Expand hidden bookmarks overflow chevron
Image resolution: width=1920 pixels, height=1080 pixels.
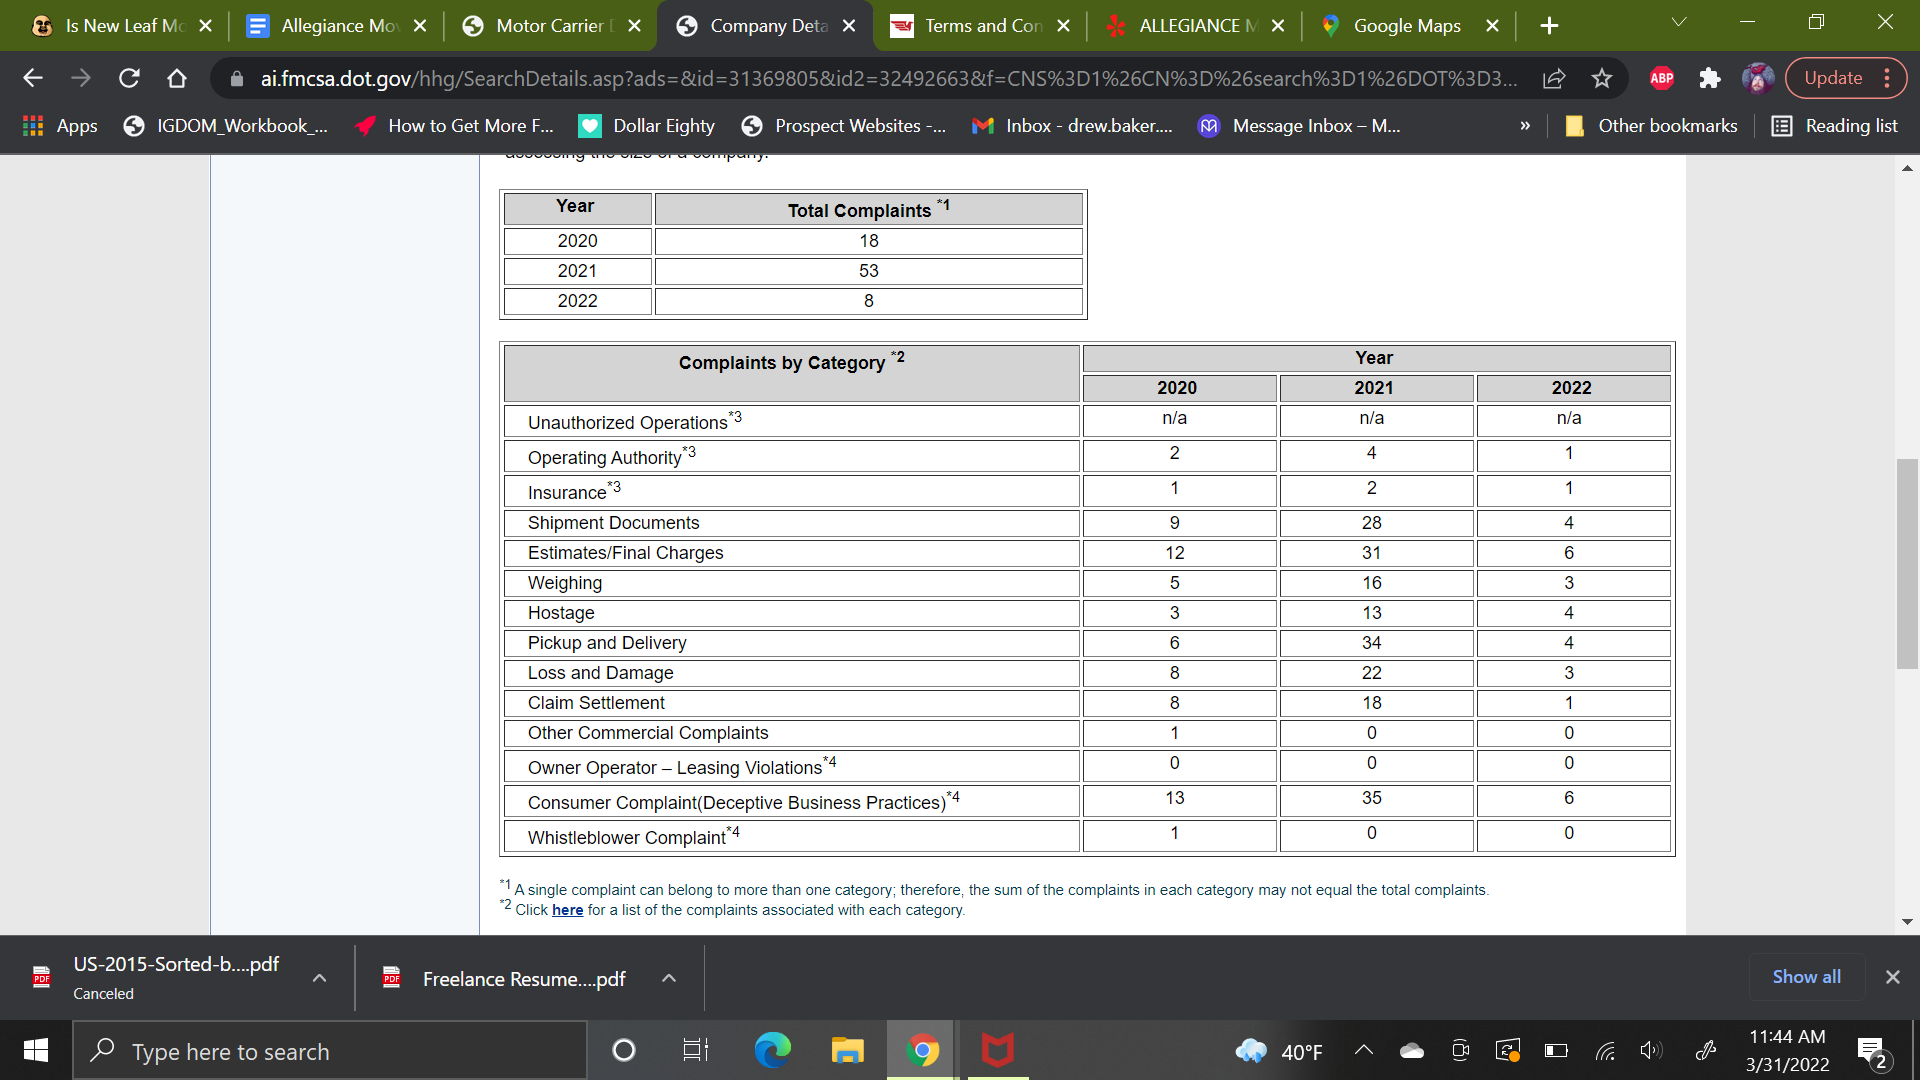click(x=1525, y=126)
